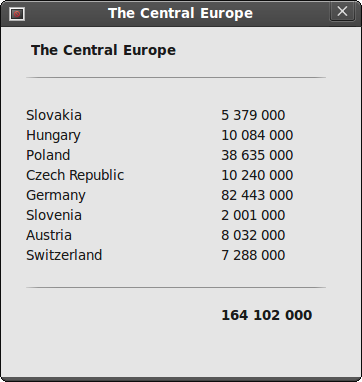
Task: Click Austria's population 8 032 000
Action: tap(253, 235)
